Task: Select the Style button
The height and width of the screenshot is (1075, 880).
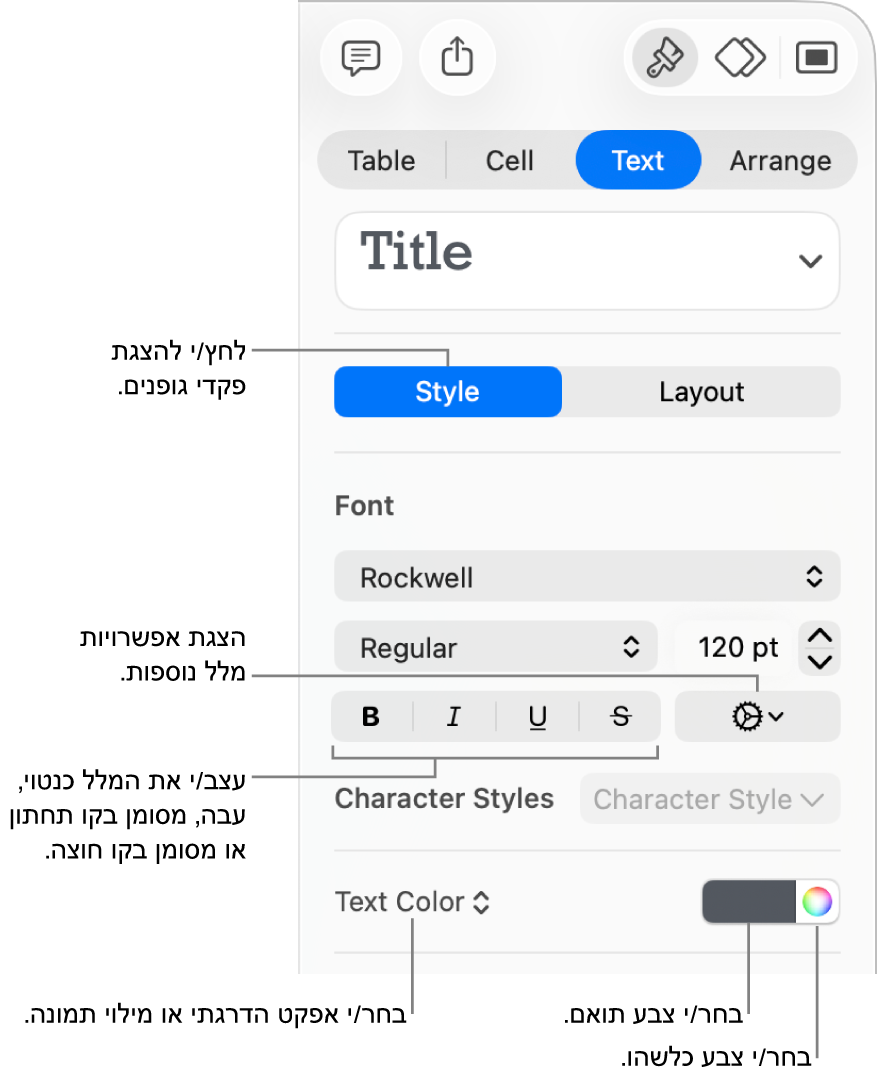Action: tap(447, 392)
